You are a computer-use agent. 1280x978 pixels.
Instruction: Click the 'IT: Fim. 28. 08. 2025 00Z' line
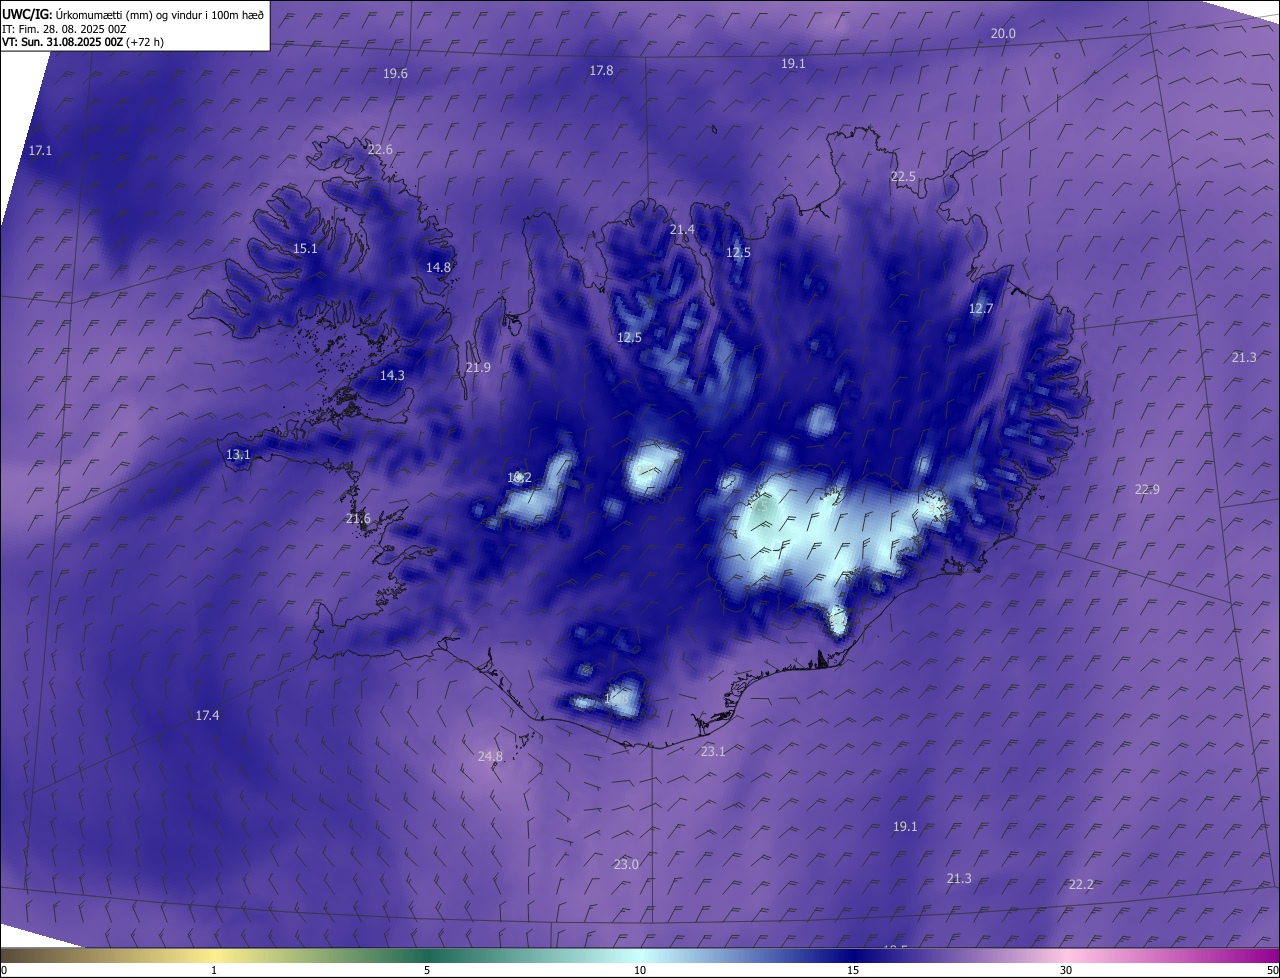[x=64, y=29]
